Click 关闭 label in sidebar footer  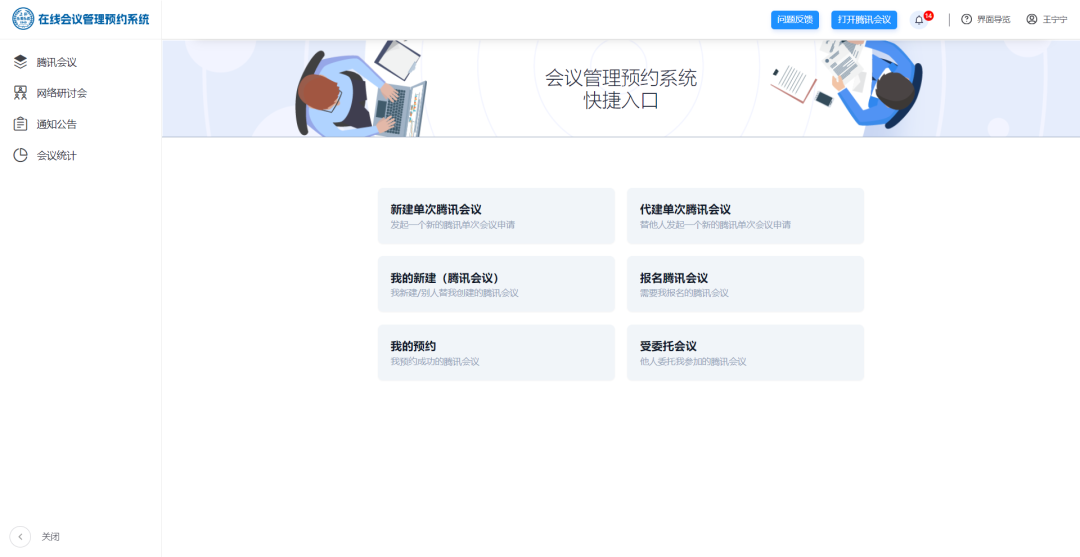coord(50,536)
